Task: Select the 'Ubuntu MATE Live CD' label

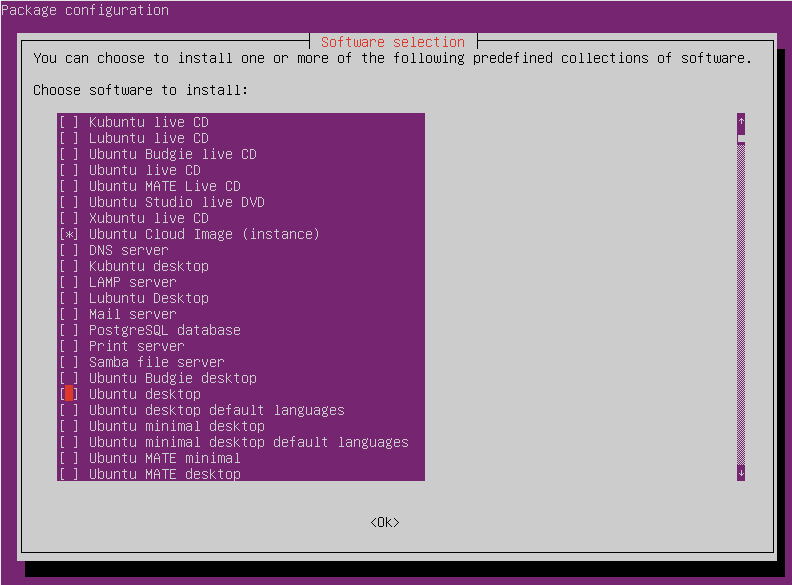Action: (165, 186)
